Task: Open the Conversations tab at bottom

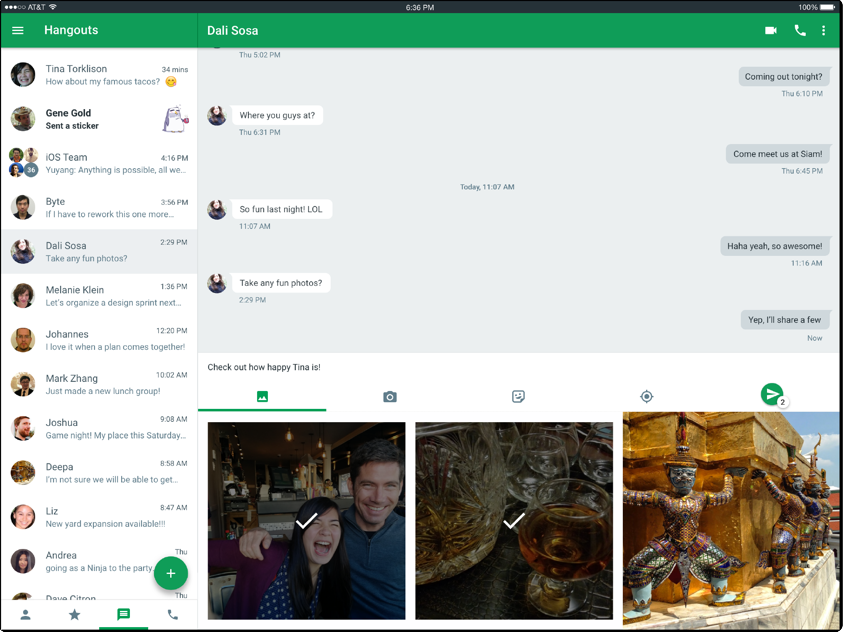Action: (x=123, y=614)
